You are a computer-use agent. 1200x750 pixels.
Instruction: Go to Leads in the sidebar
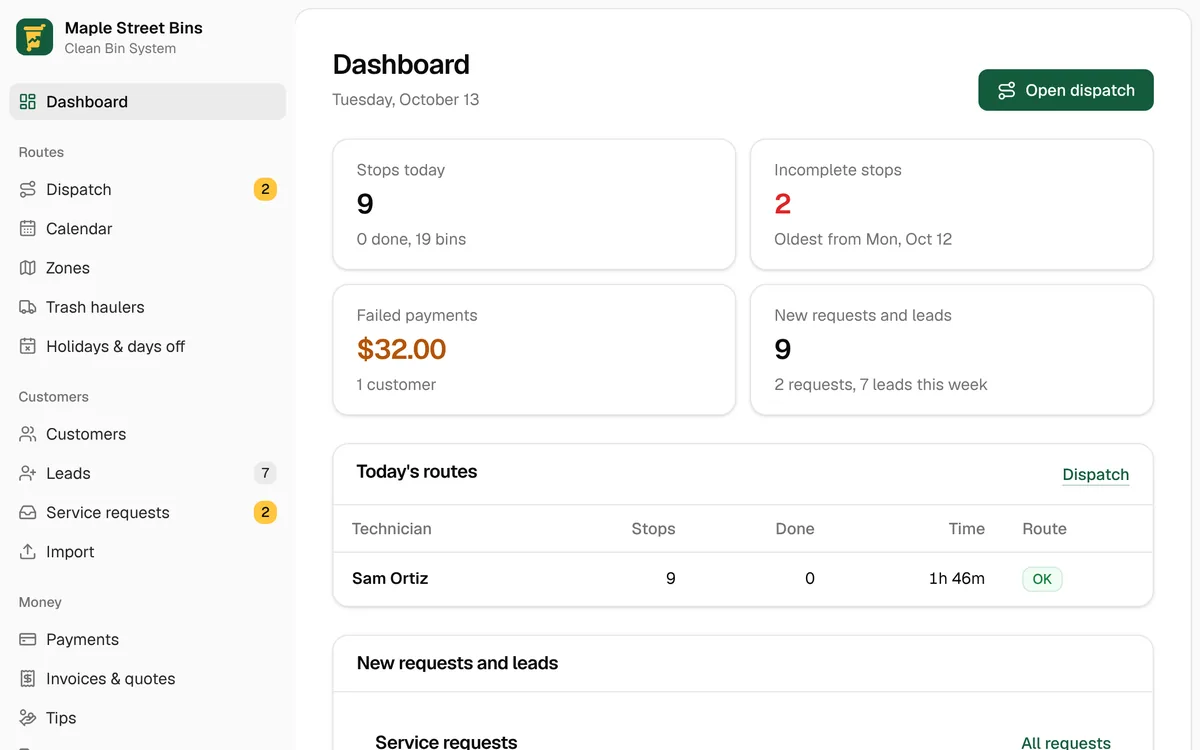click(x=148, y=473)
